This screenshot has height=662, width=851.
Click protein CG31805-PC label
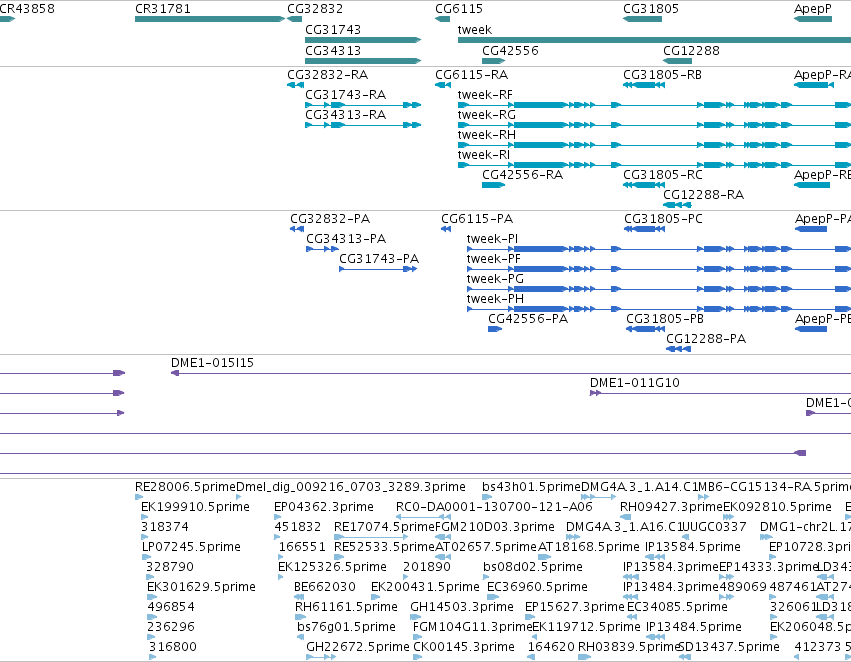click(x=663, y=219)
